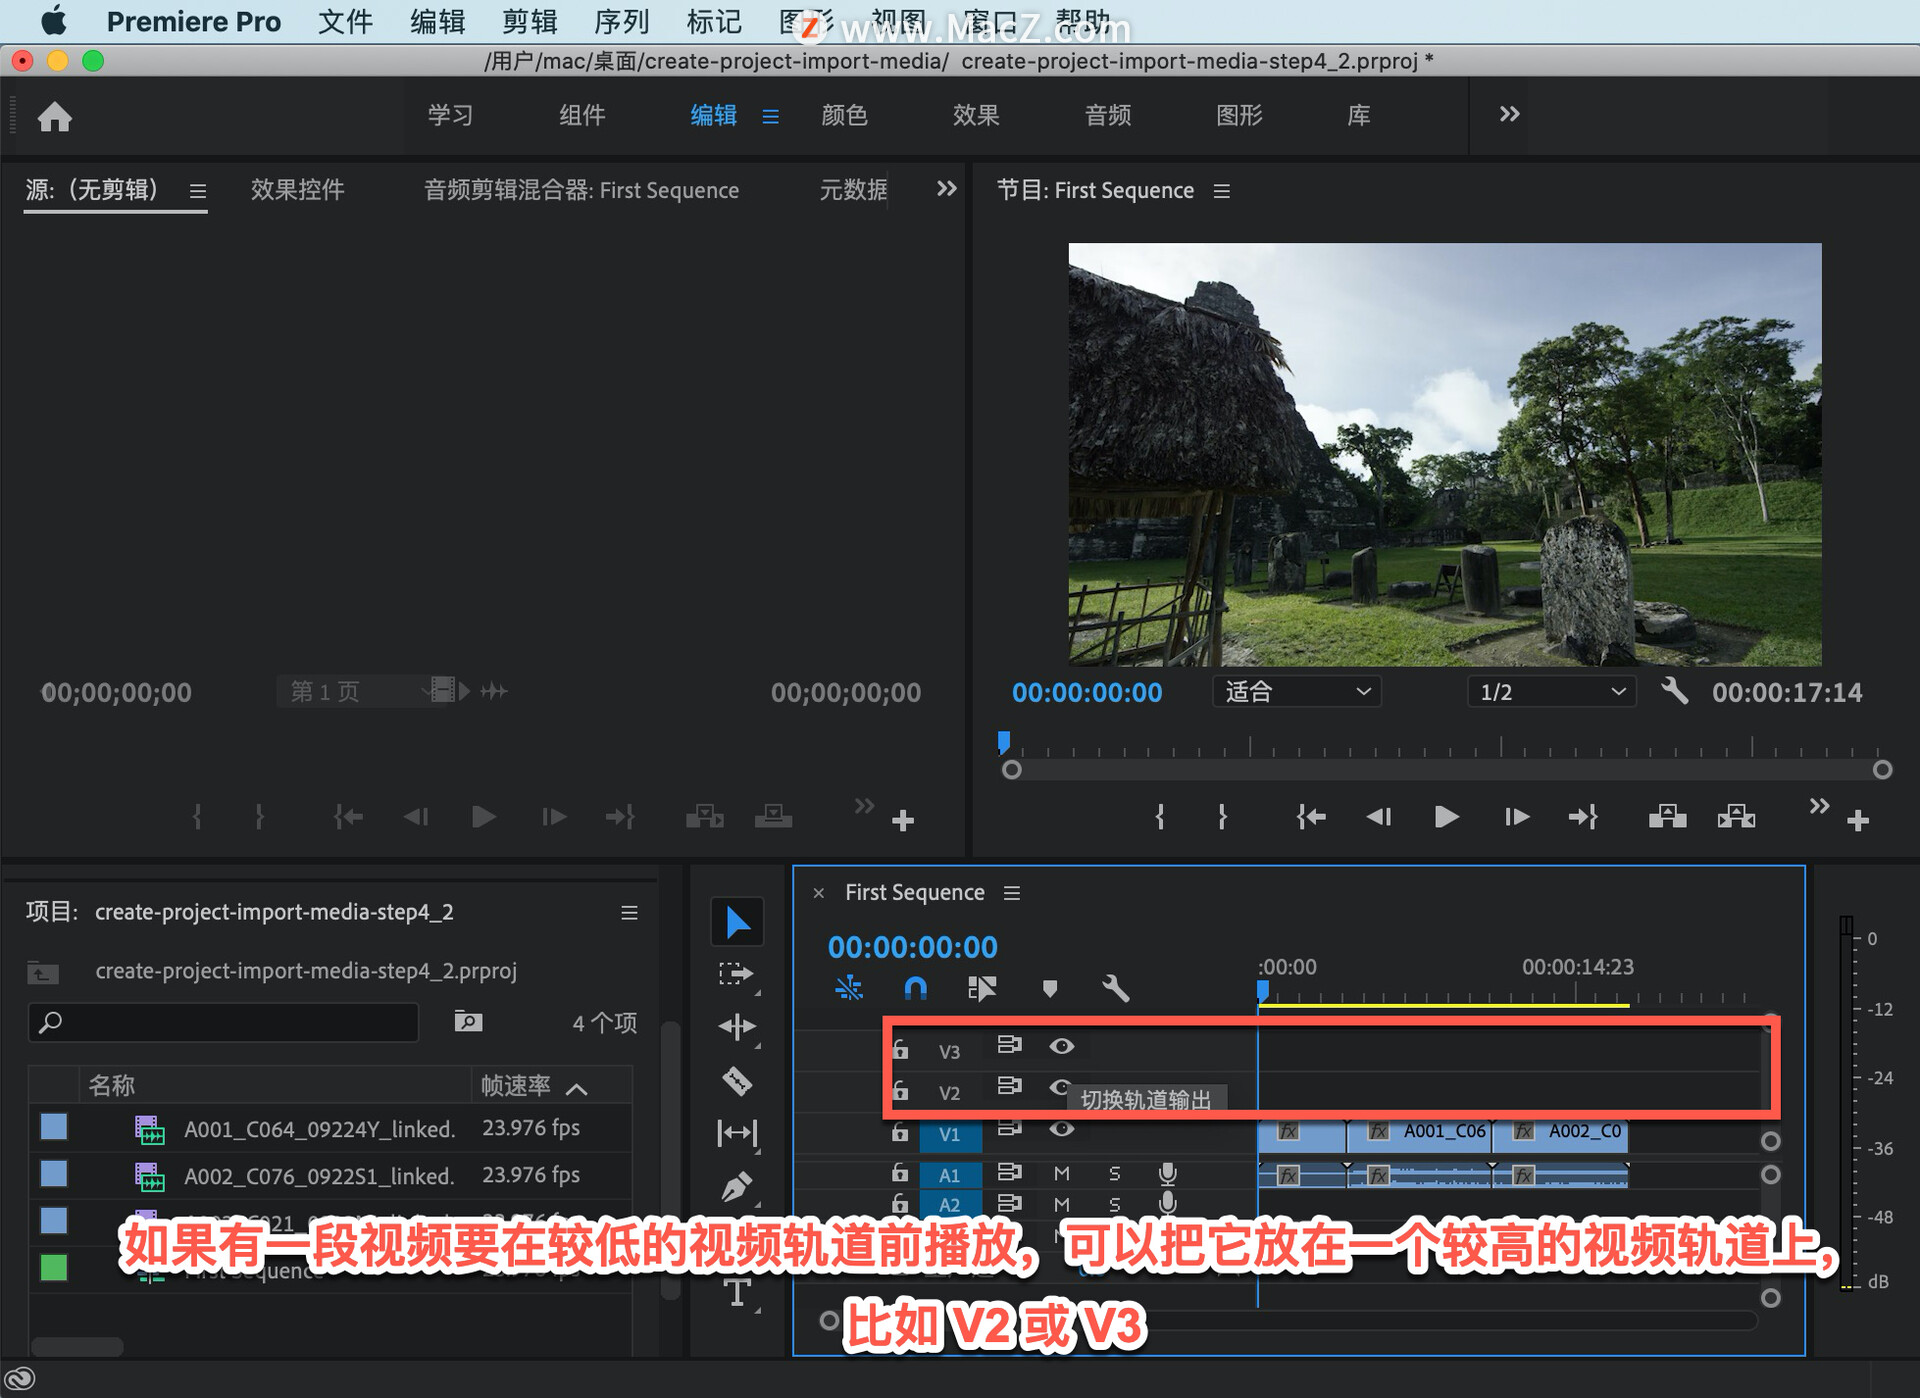Switch to the 颜色 workspace tab
The height and width of the screenshot is (1398, 1920).
844,115
